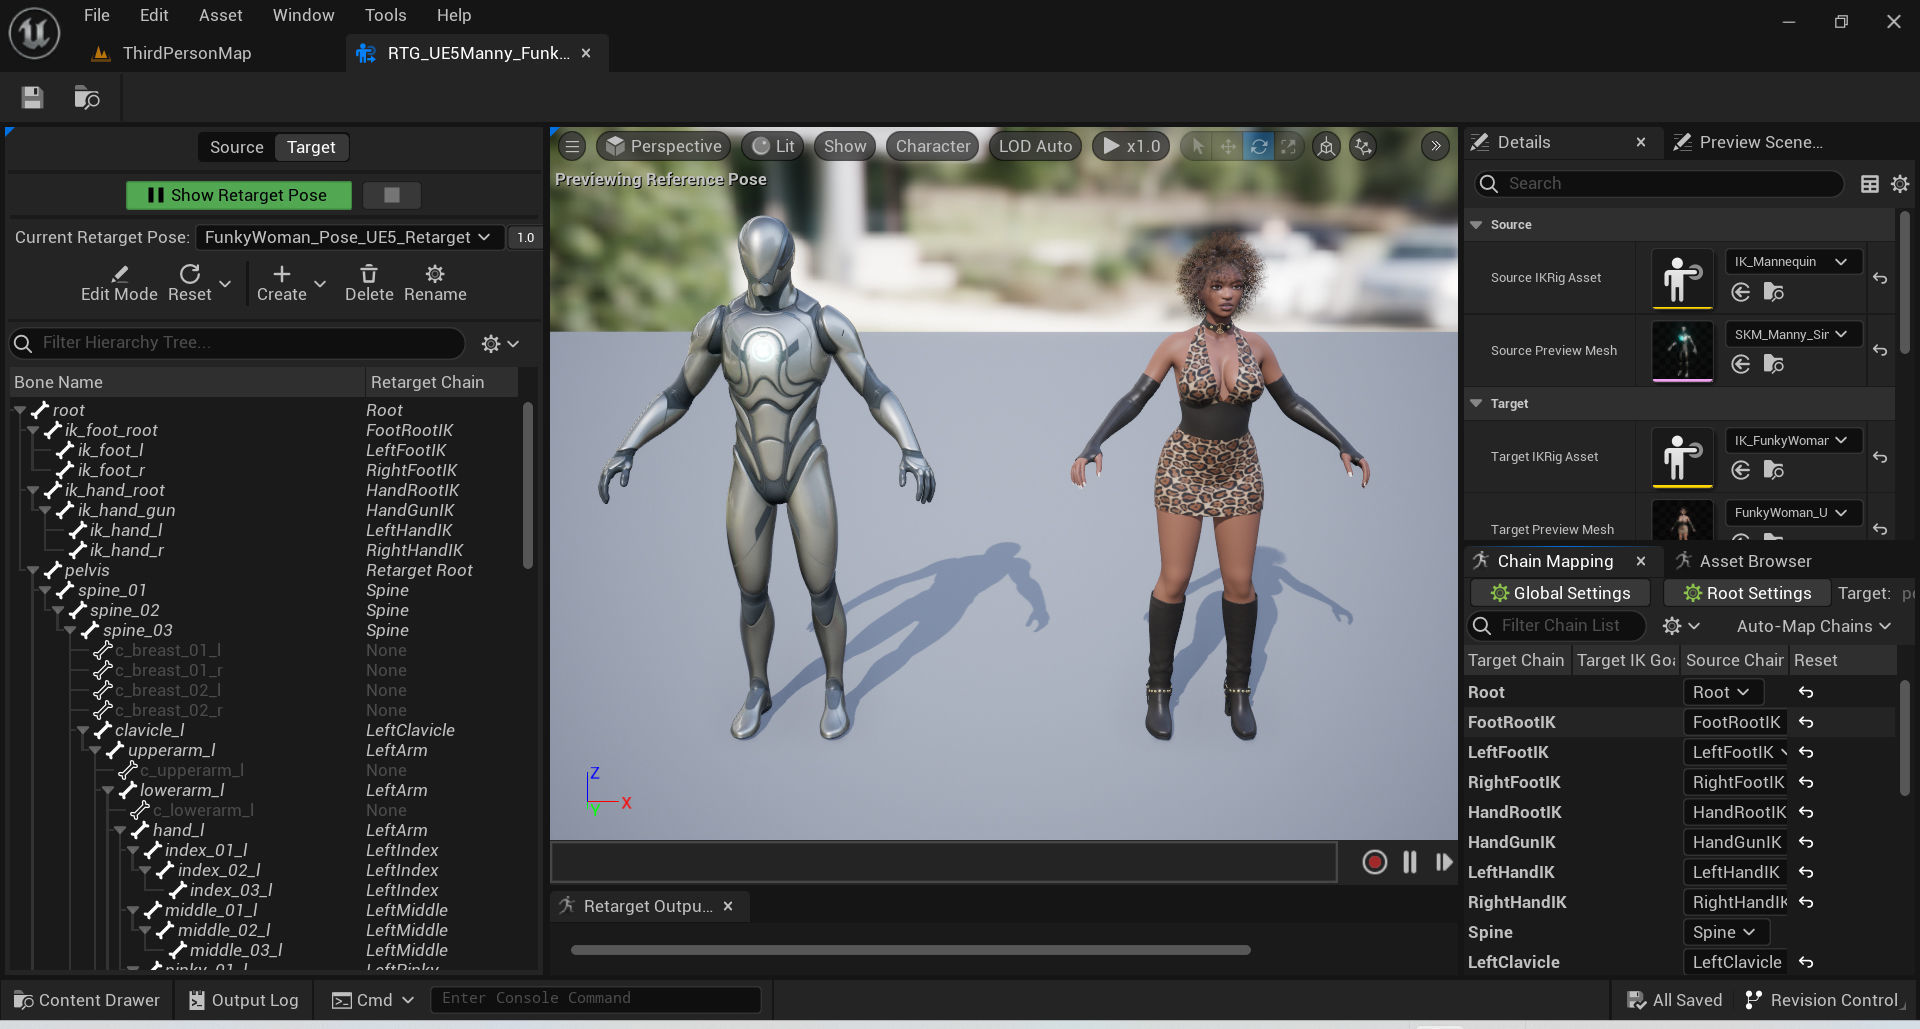Open Perspective viewport type dropdown

coord(664,146)
